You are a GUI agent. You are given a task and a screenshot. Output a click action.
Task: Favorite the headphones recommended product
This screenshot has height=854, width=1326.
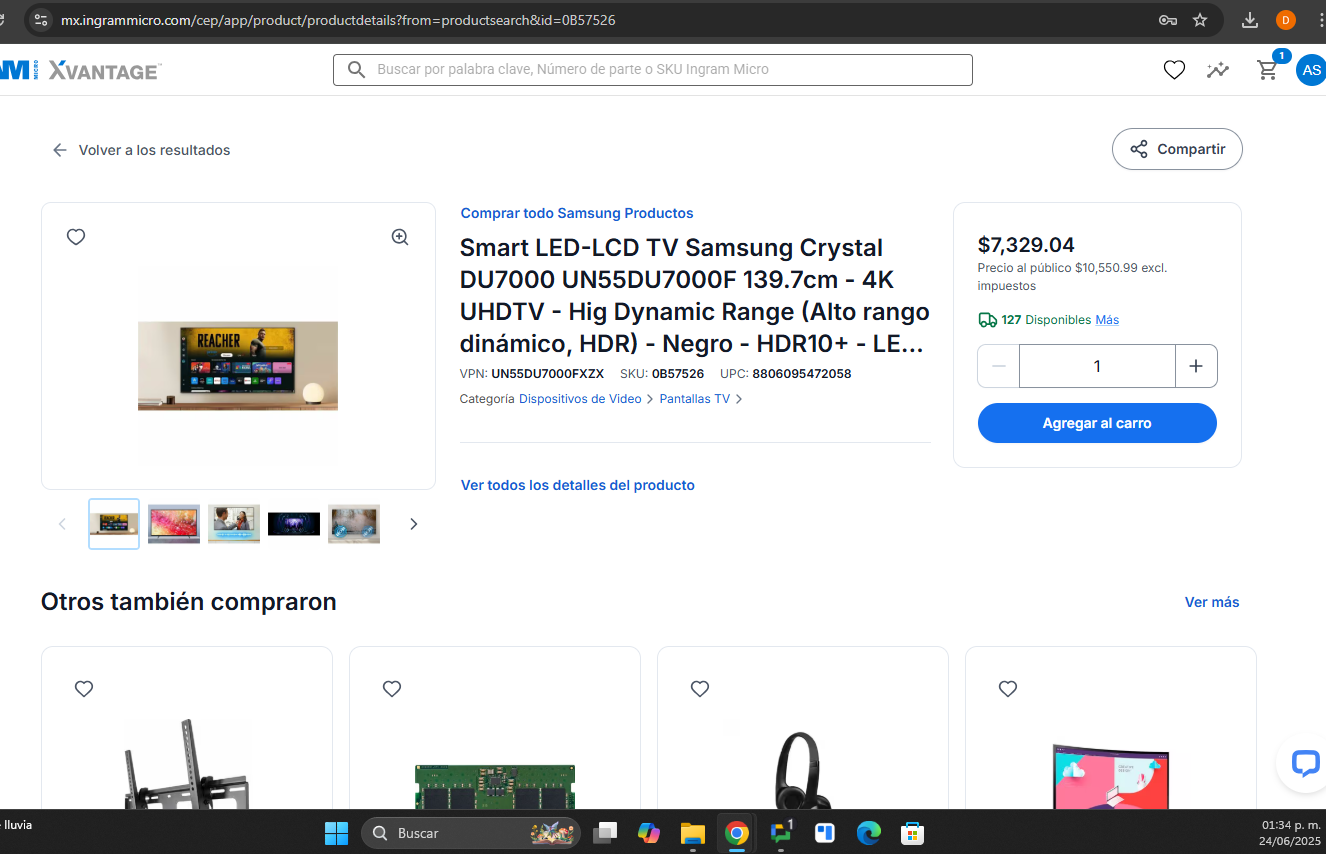[x=700, y=689]
